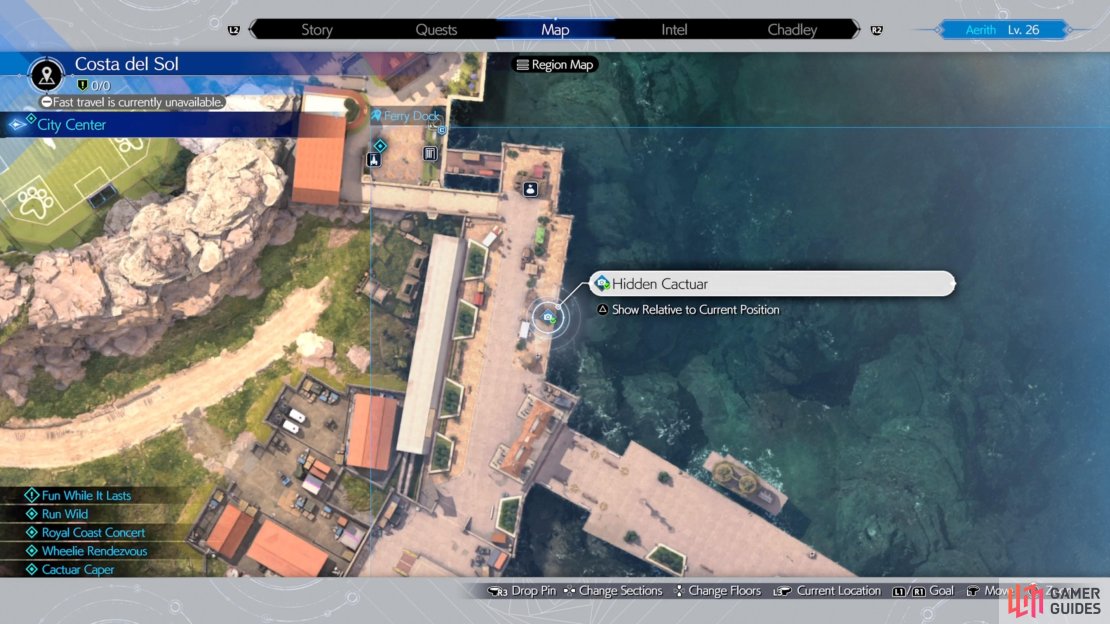Click the L3 stick icon beside Current Location
The height and width of the screenshot is (624, 1110).
click(x=782, y=591)
